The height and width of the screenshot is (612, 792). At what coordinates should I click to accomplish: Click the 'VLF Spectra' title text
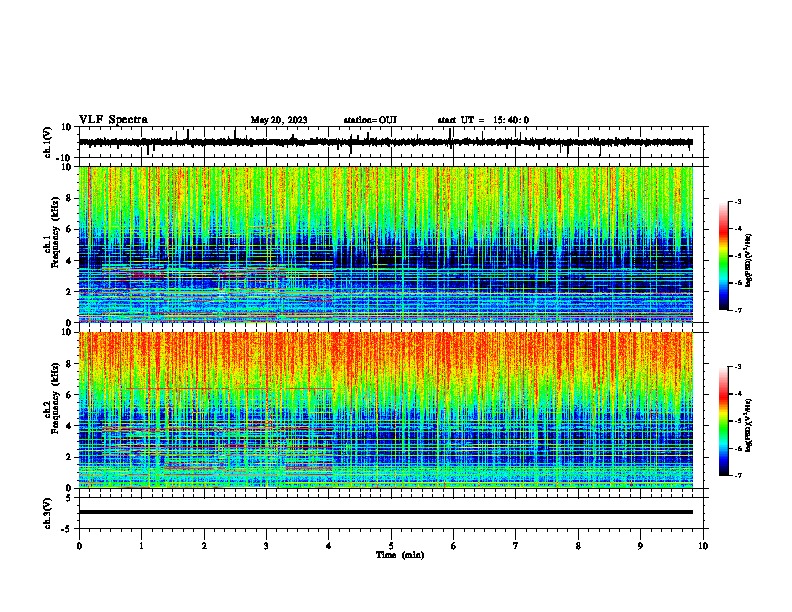click(113, 120)
